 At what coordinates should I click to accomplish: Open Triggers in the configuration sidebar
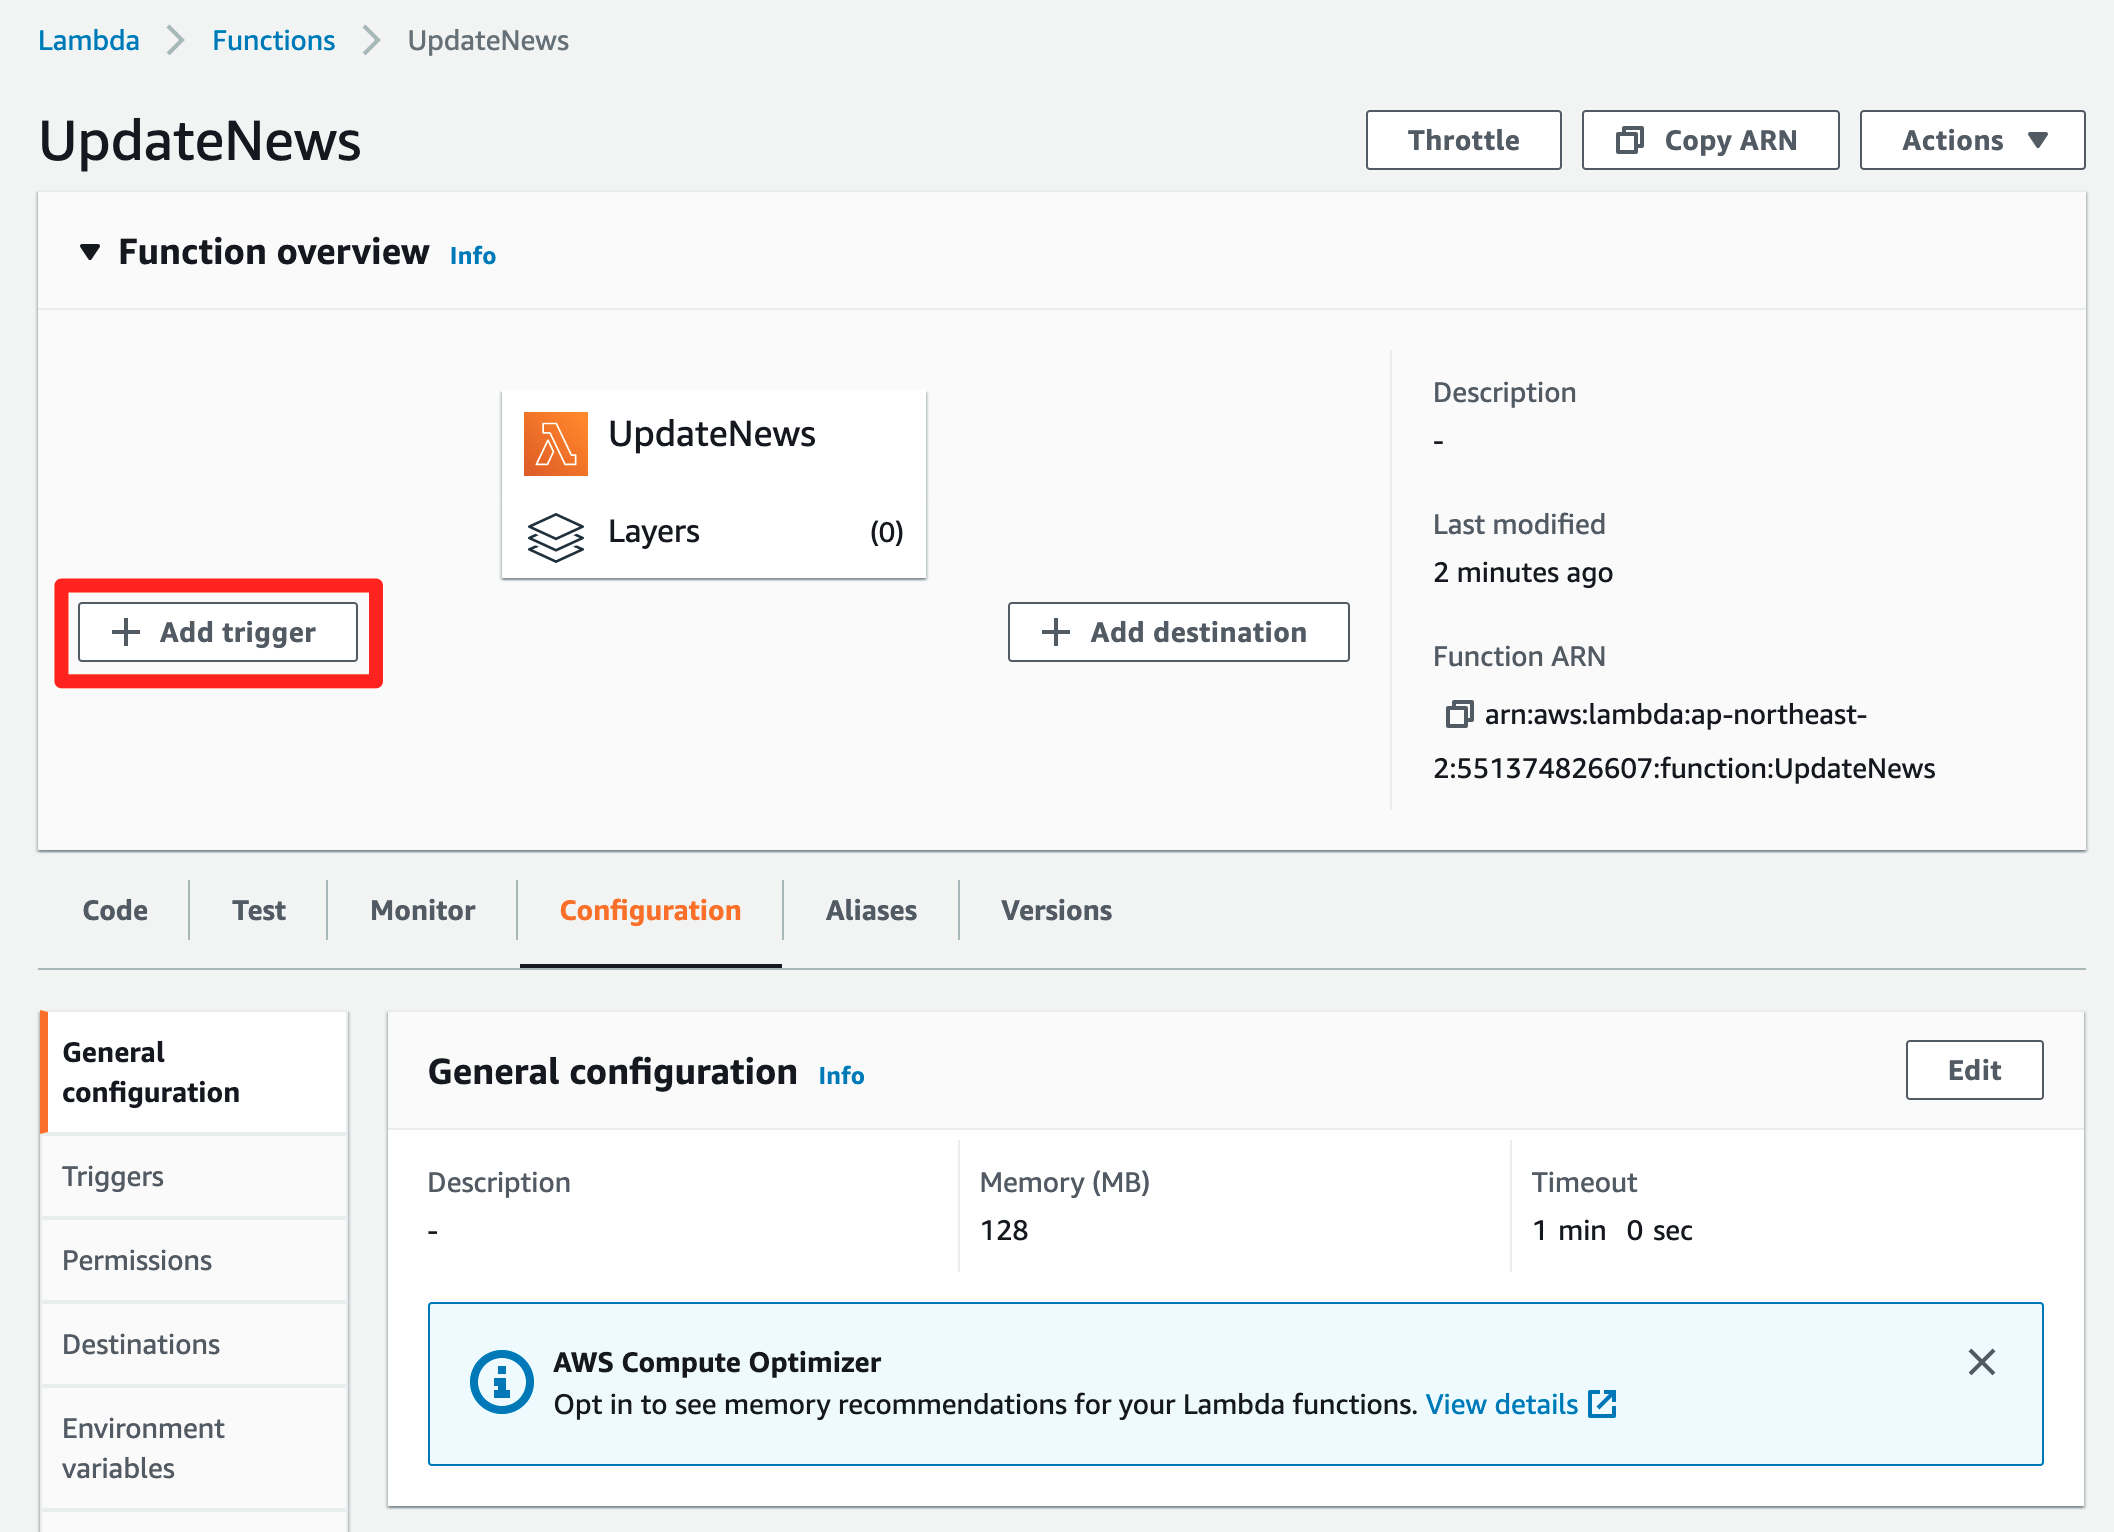pos(195,1176)
